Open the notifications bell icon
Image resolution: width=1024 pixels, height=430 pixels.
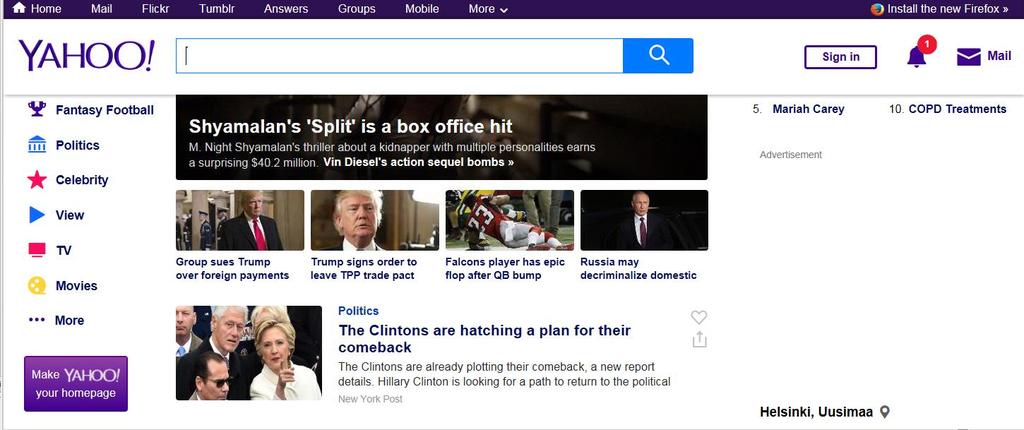[916, 57]
